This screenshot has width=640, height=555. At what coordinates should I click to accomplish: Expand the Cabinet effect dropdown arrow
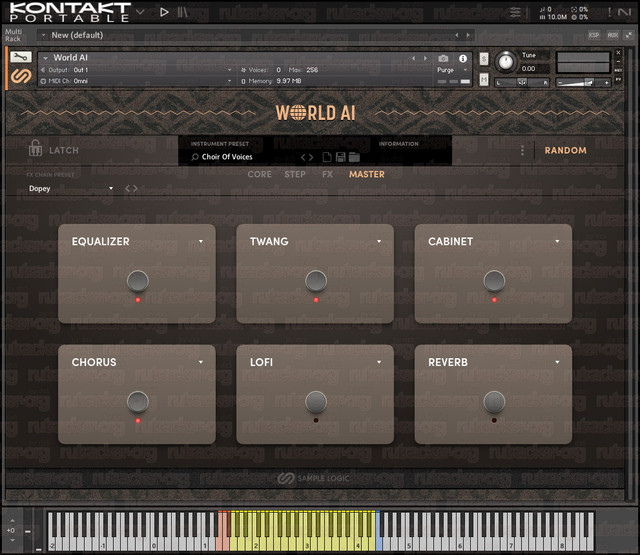point(557,241)
